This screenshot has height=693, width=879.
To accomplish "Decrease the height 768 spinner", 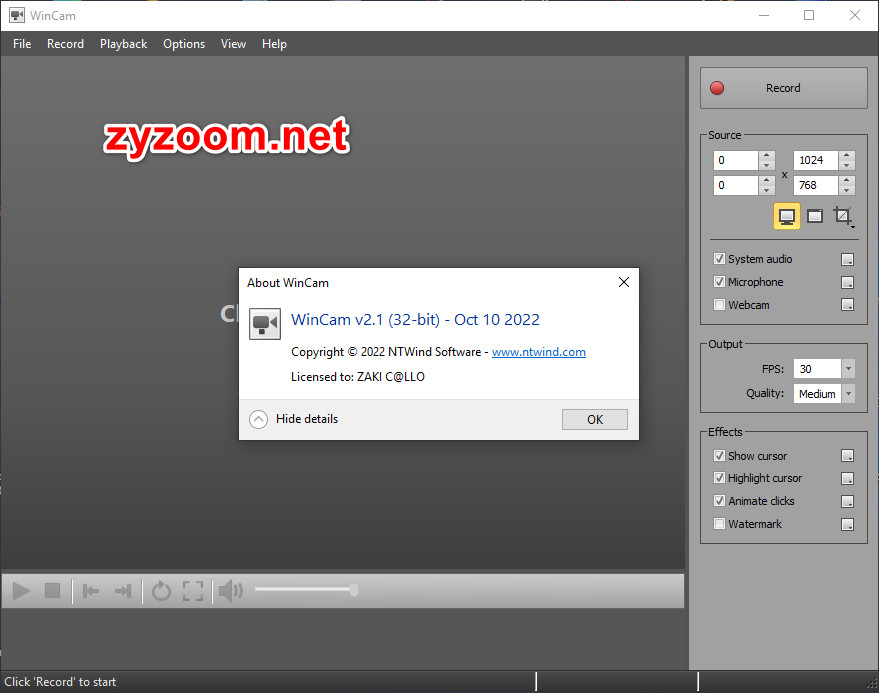I will click(847, 190).
